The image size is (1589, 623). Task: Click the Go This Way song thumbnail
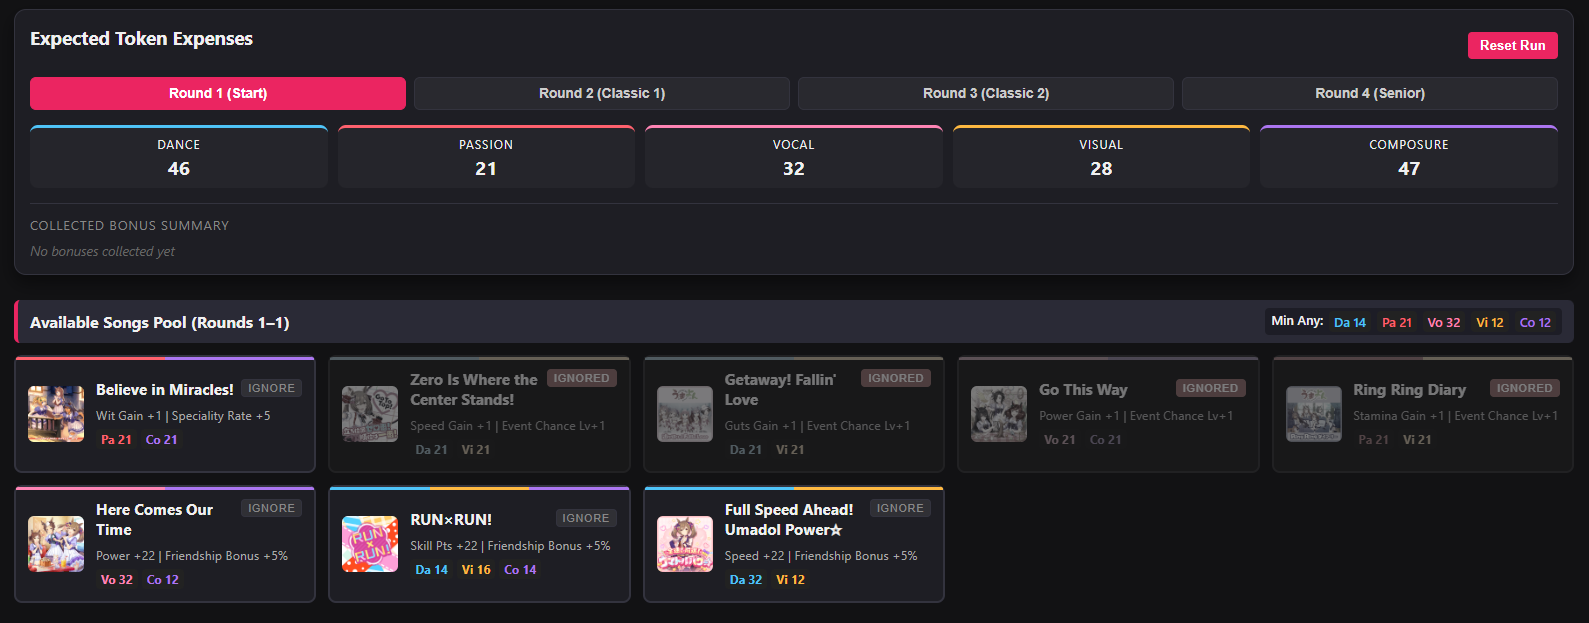(x=999, y=414)
